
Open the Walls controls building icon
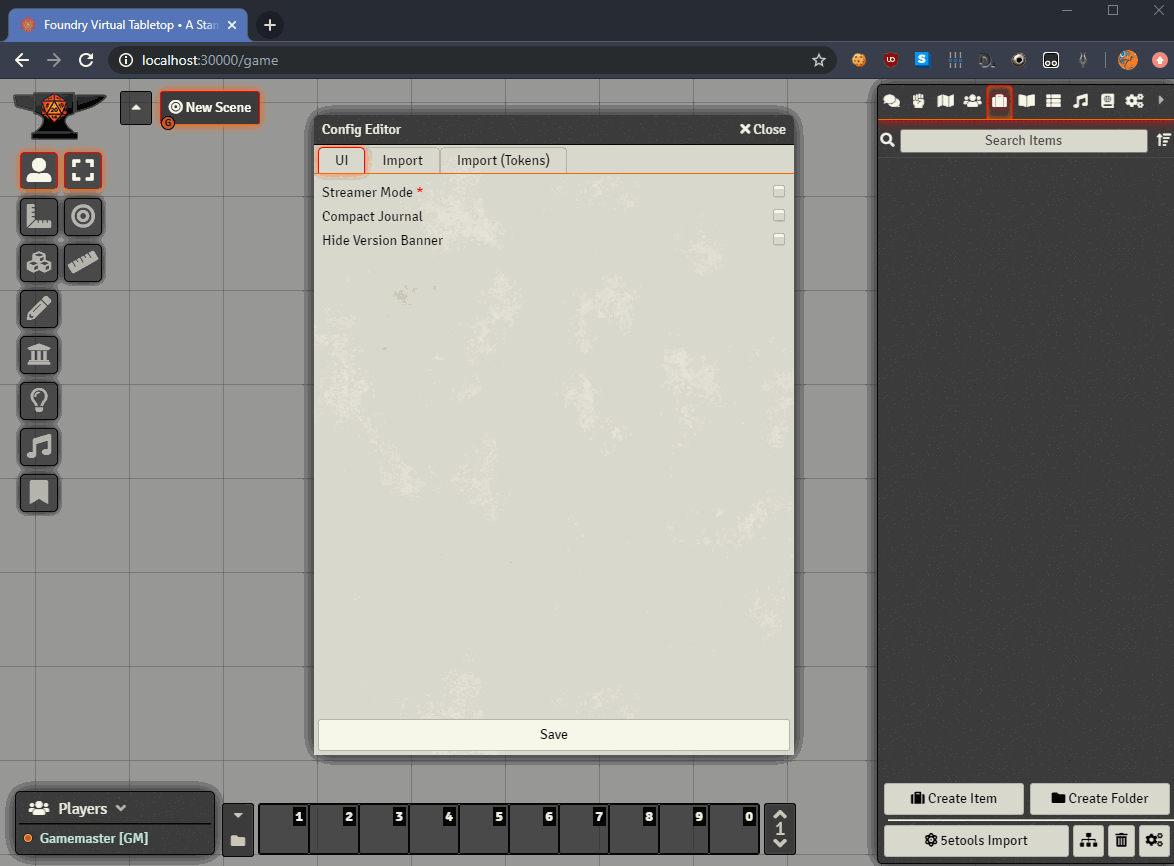click(x=39, y=355)
